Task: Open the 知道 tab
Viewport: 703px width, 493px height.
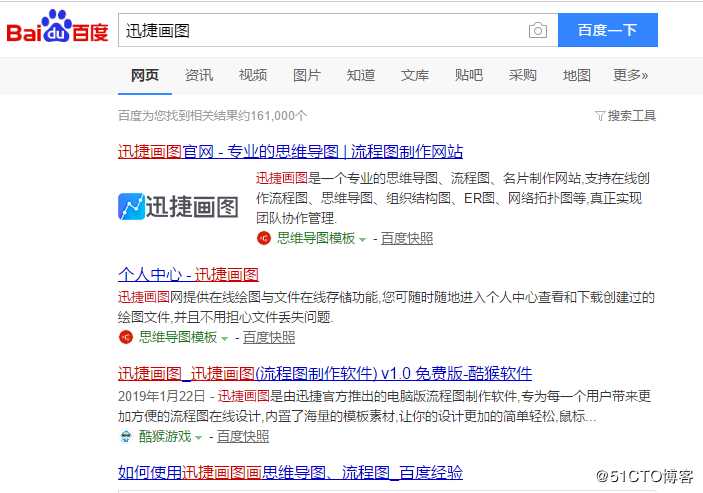Action: [x=360, y=75]
